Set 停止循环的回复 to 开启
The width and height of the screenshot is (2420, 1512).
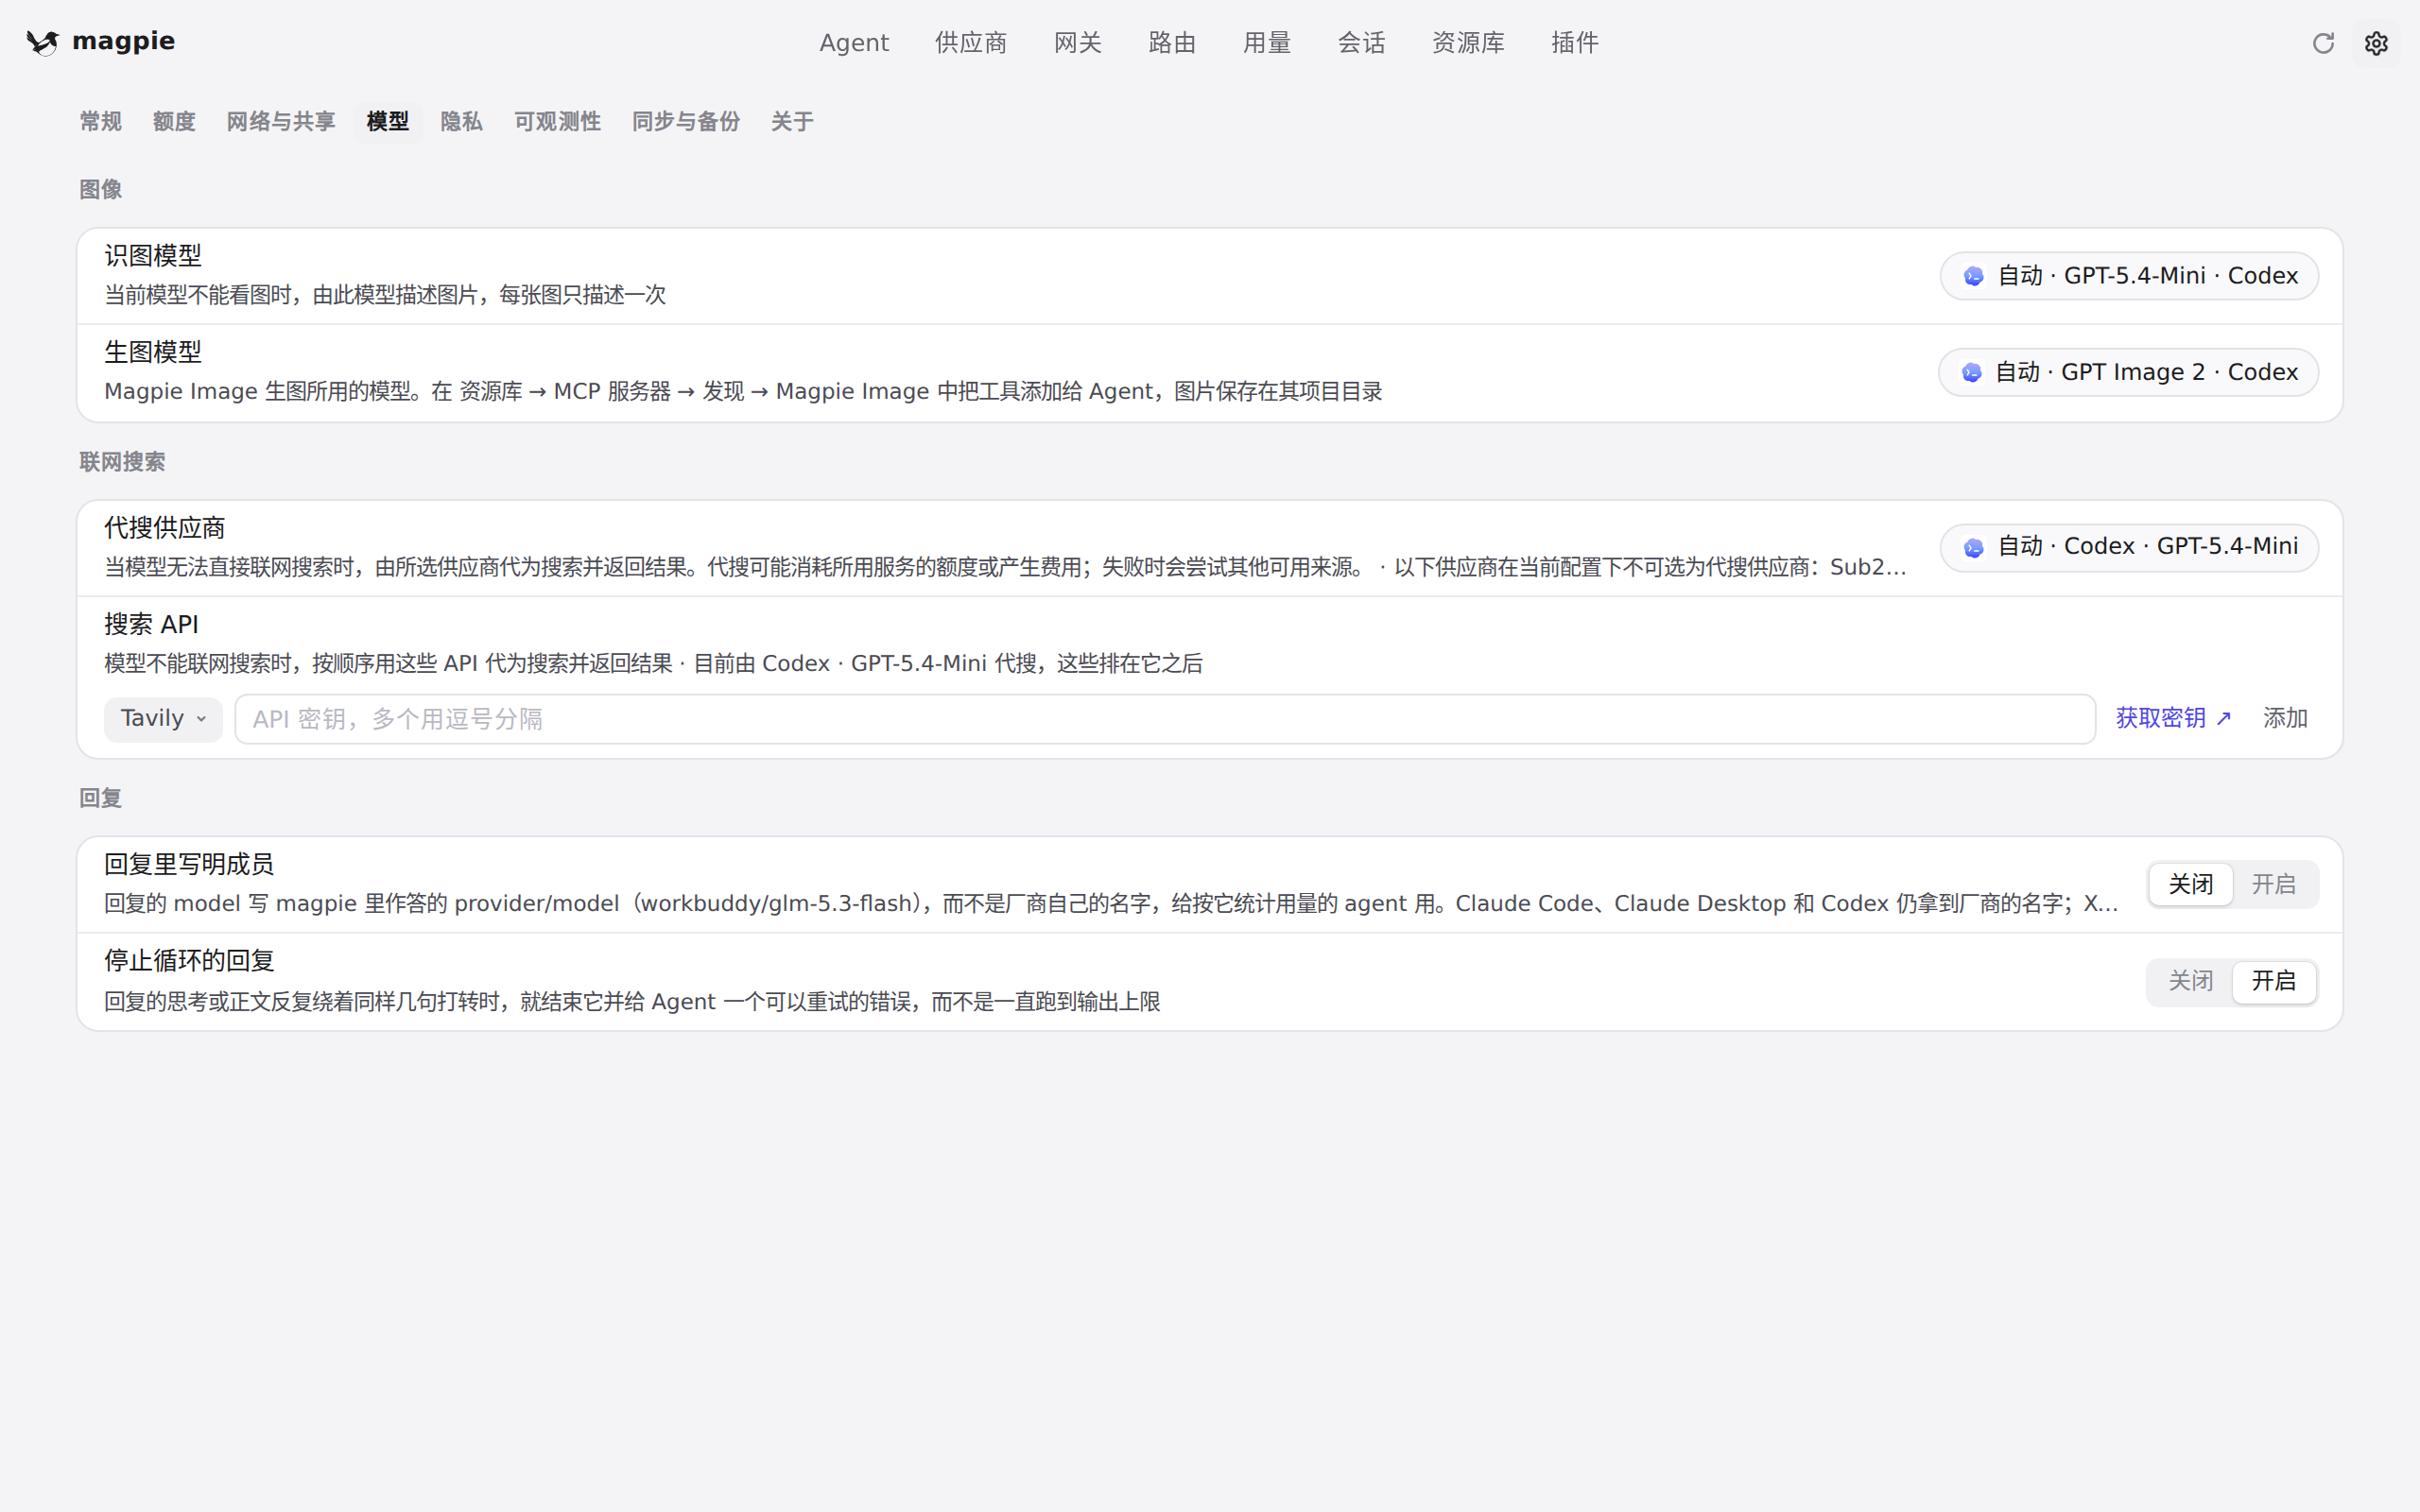tap(2273, 982)
